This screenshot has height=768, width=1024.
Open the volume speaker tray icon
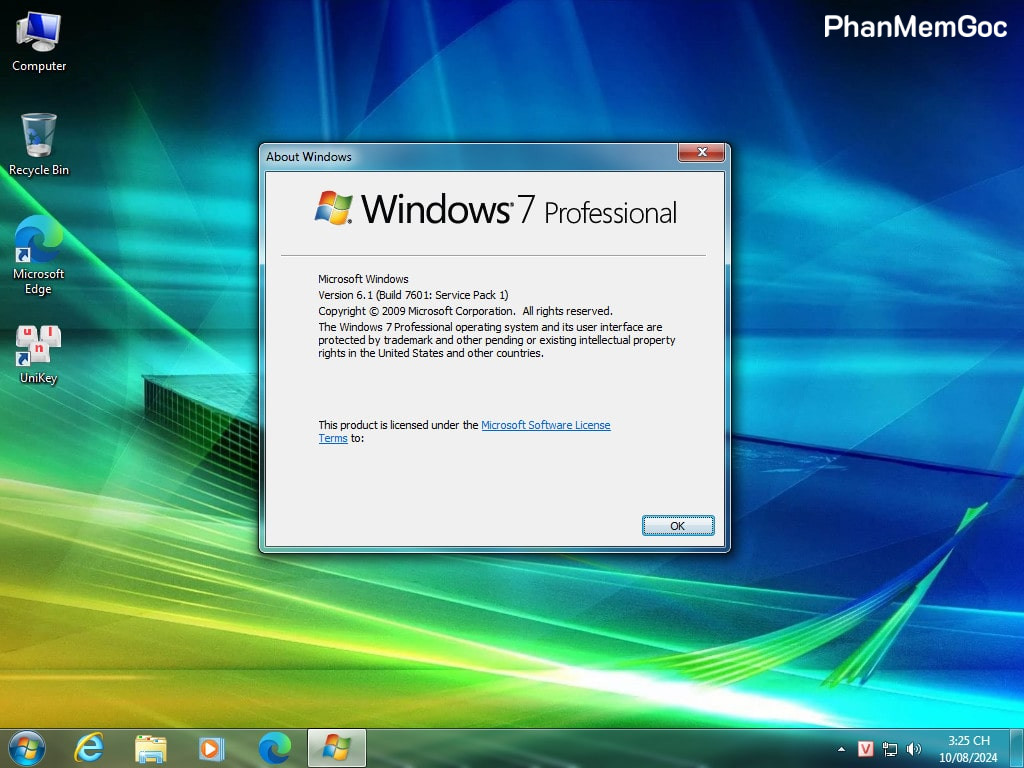click(913, 749)
